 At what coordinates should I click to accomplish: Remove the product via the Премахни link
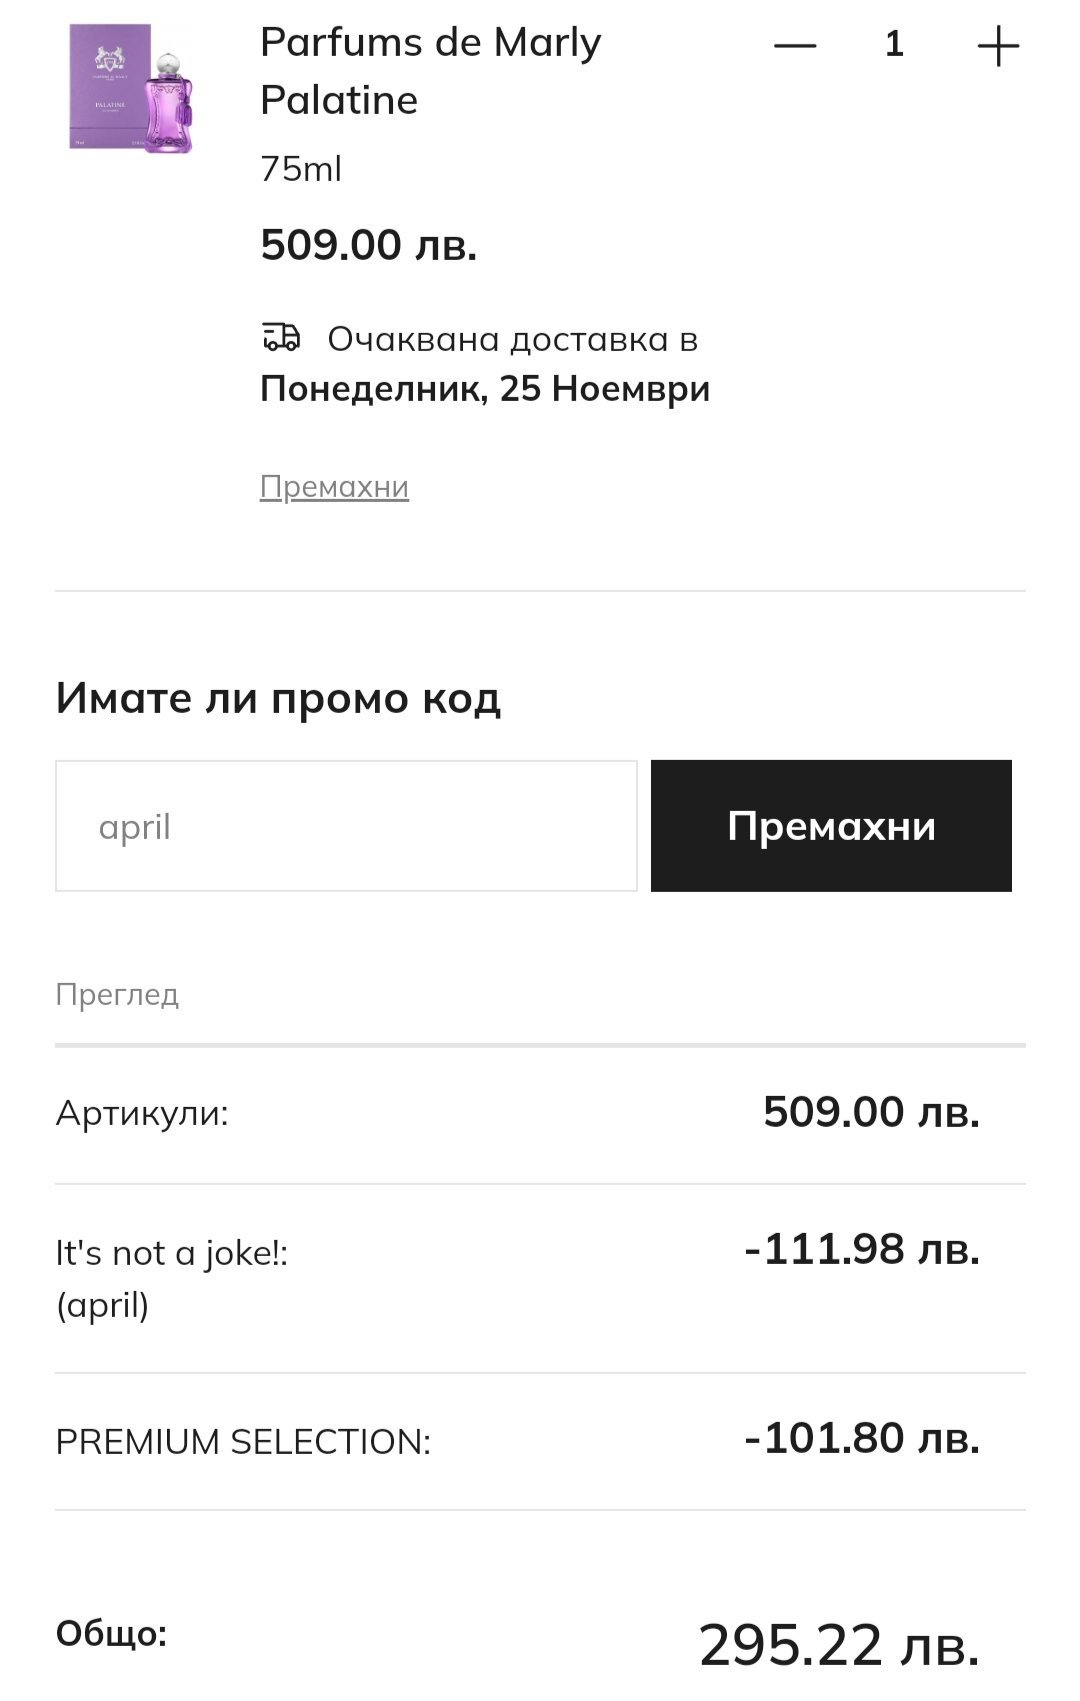click(334, 487)
